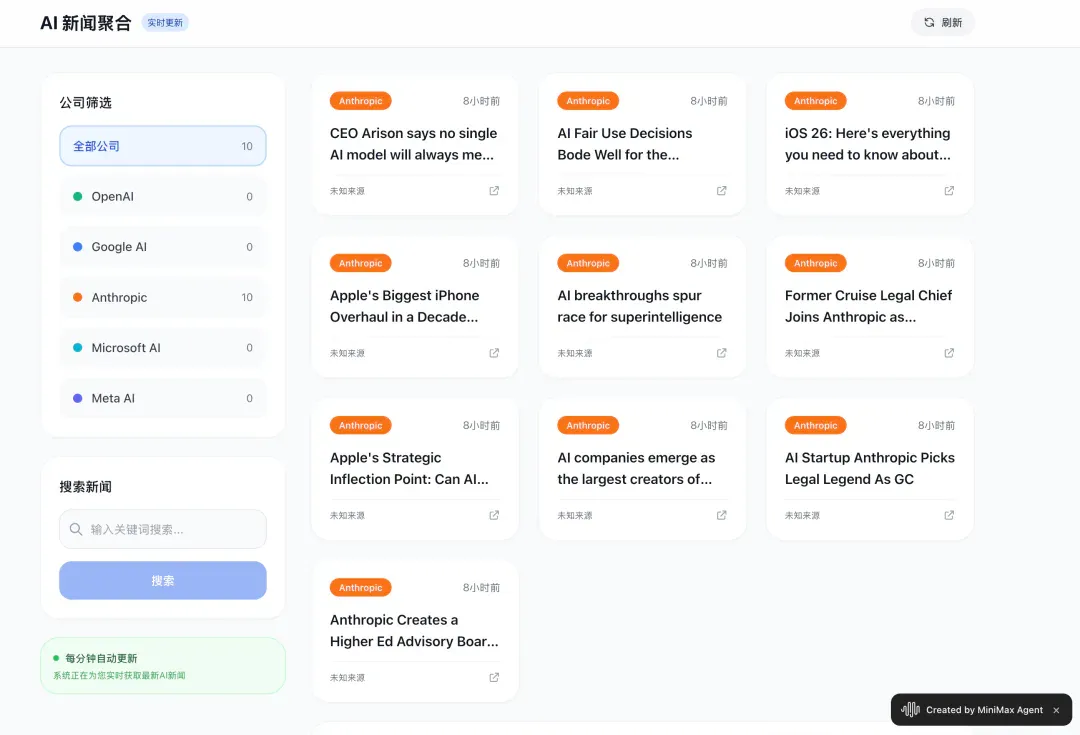Click the 刷新 refresh button

click(x=943, y=23)
